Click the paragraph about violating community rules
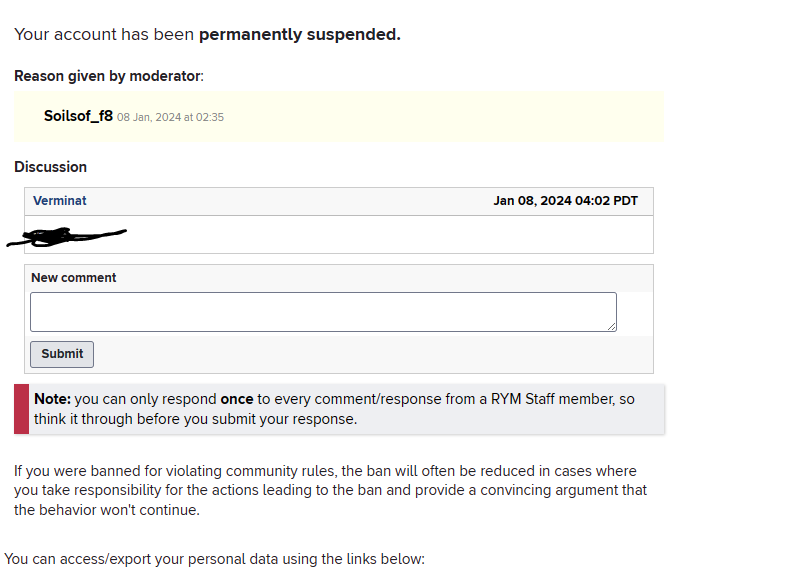 tap(330, 490)
